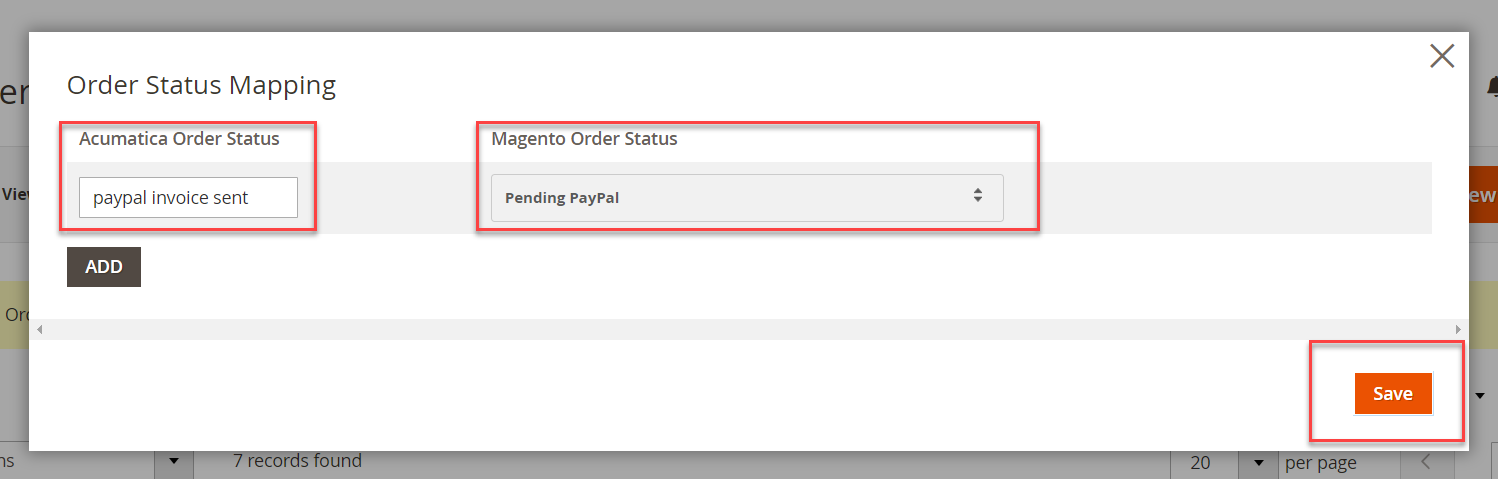This screenshot has height=479, width=1498.
Task: Click the Magento Order Status column header
Action: coord(584,139)
